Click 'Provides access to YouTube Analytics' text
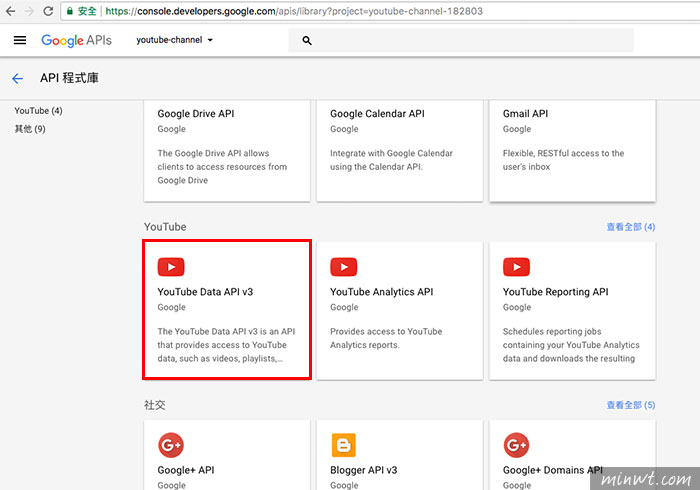 [386, 338]
